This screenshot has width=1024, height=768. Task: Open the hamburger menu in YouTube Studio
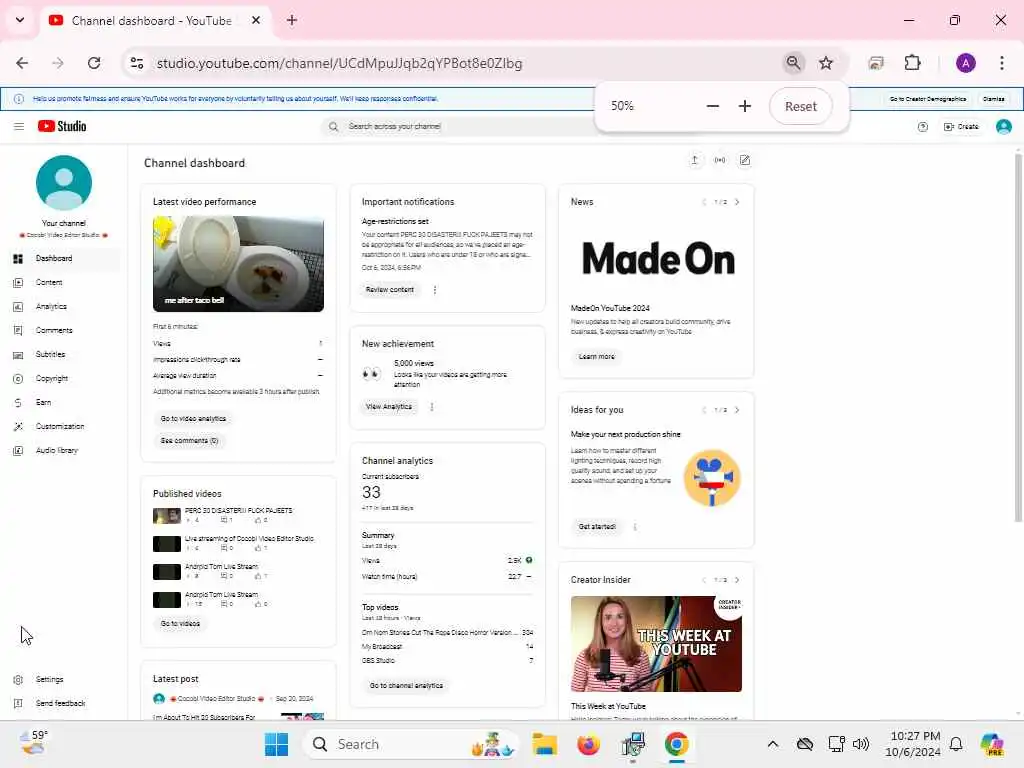(x=19, y=126)
